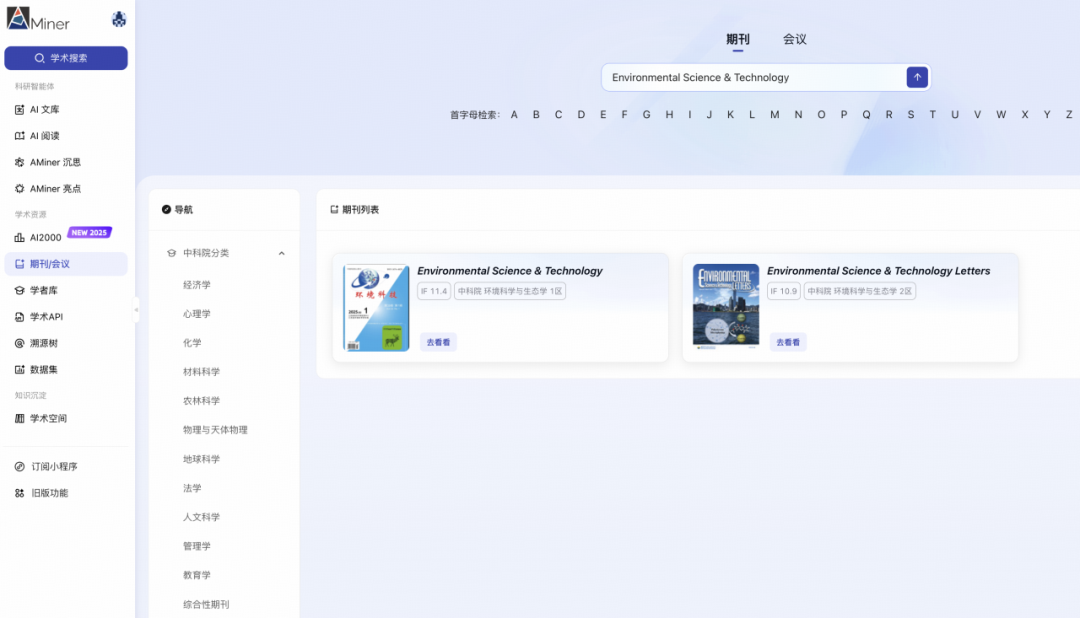Open the 溯源树 feature
Screen dimensions: 1080x618
pos(54,342)
